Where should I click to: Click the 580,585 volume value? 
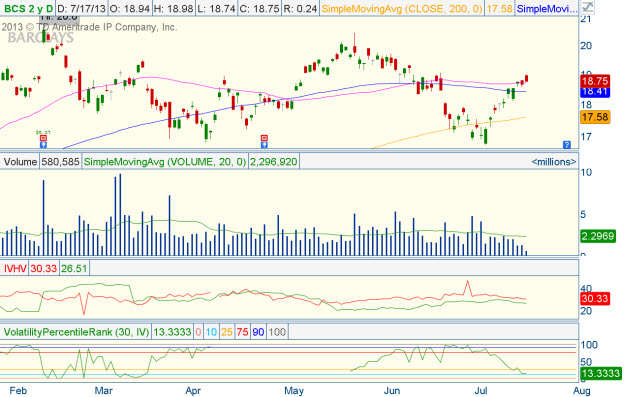pos(60,162)
